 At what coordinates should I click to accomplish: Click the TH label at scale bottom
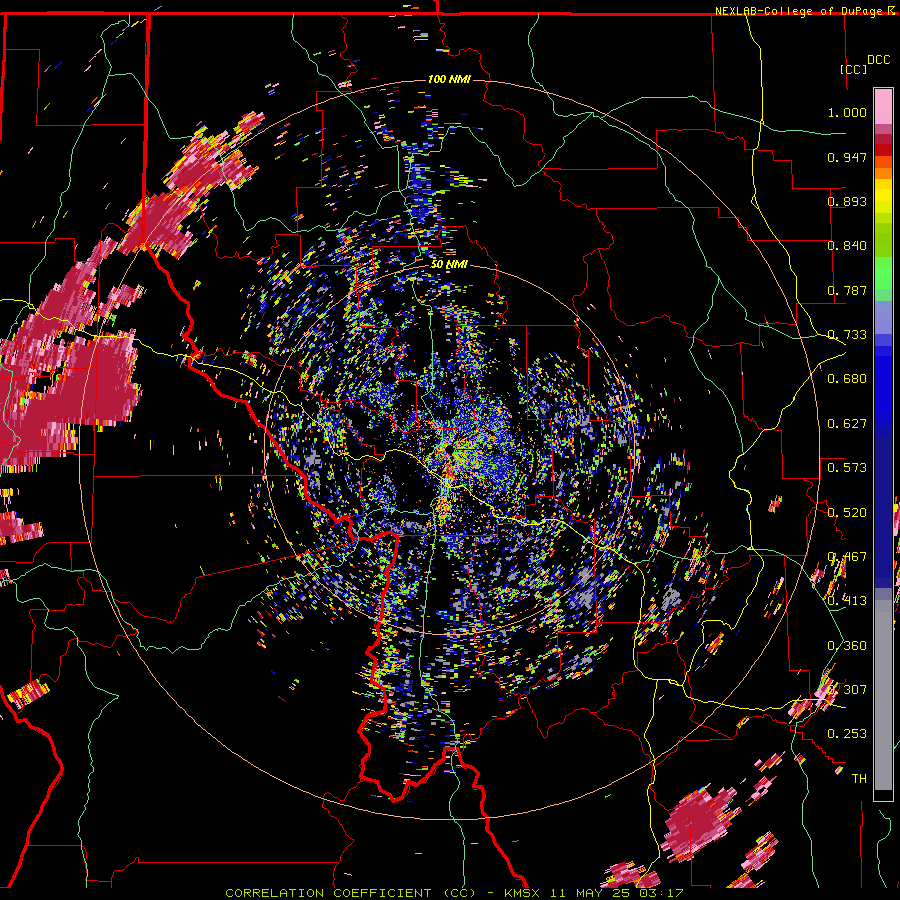click(x=859, y=779)
